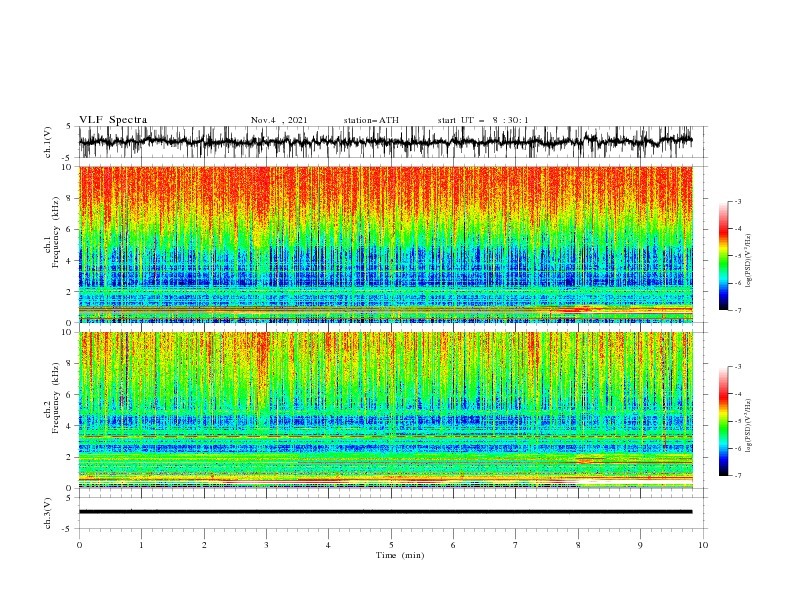Click the time axis tick label '8'
The width and height of the screenshot is (792, 612).
click(578, 545)
